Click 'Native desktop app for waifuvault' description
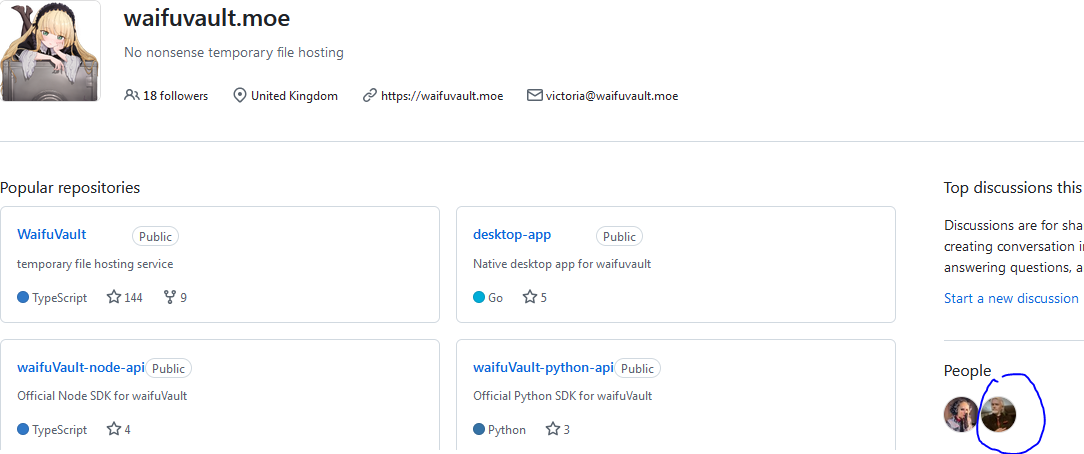 (562, 264)
